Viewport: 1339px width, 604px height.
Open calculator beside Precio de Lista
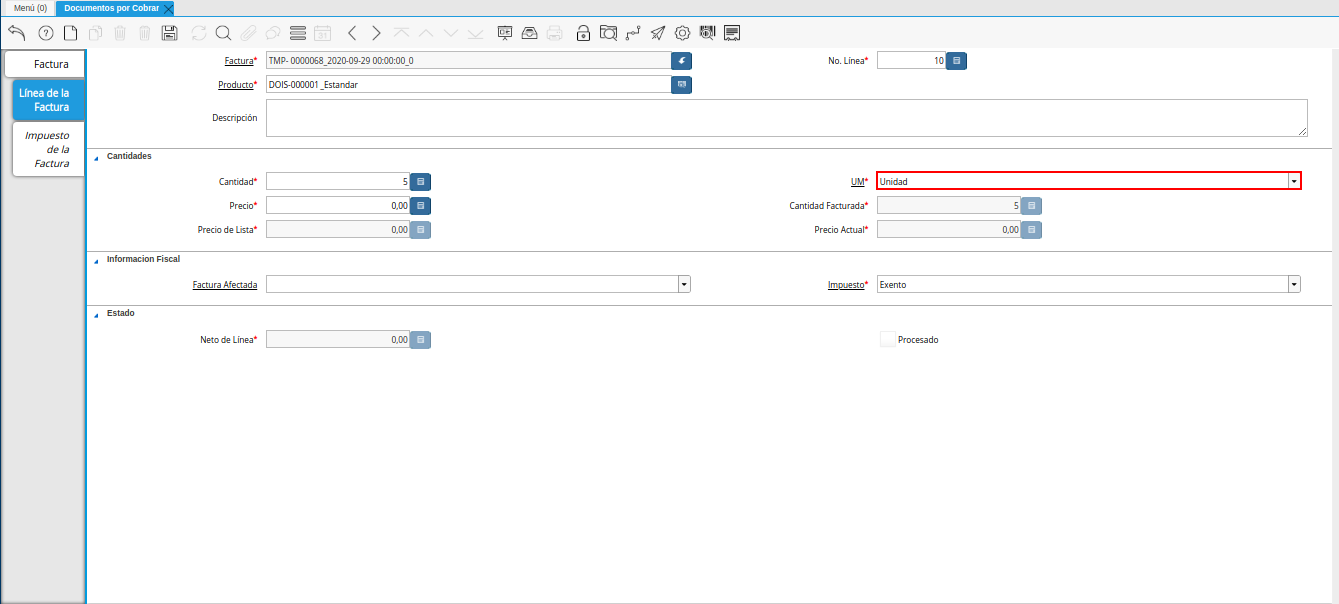421,230
